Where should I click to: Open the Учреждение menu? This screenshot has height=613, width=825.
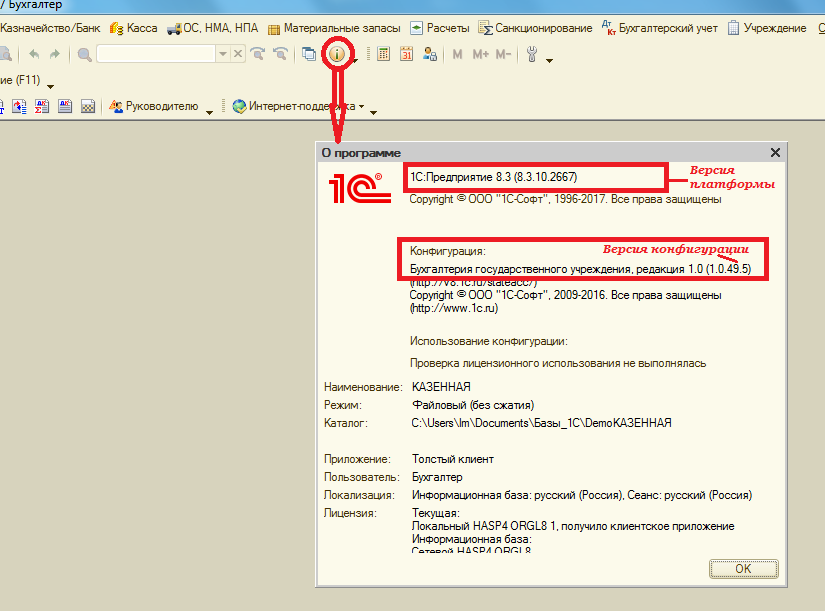point(767,28)
